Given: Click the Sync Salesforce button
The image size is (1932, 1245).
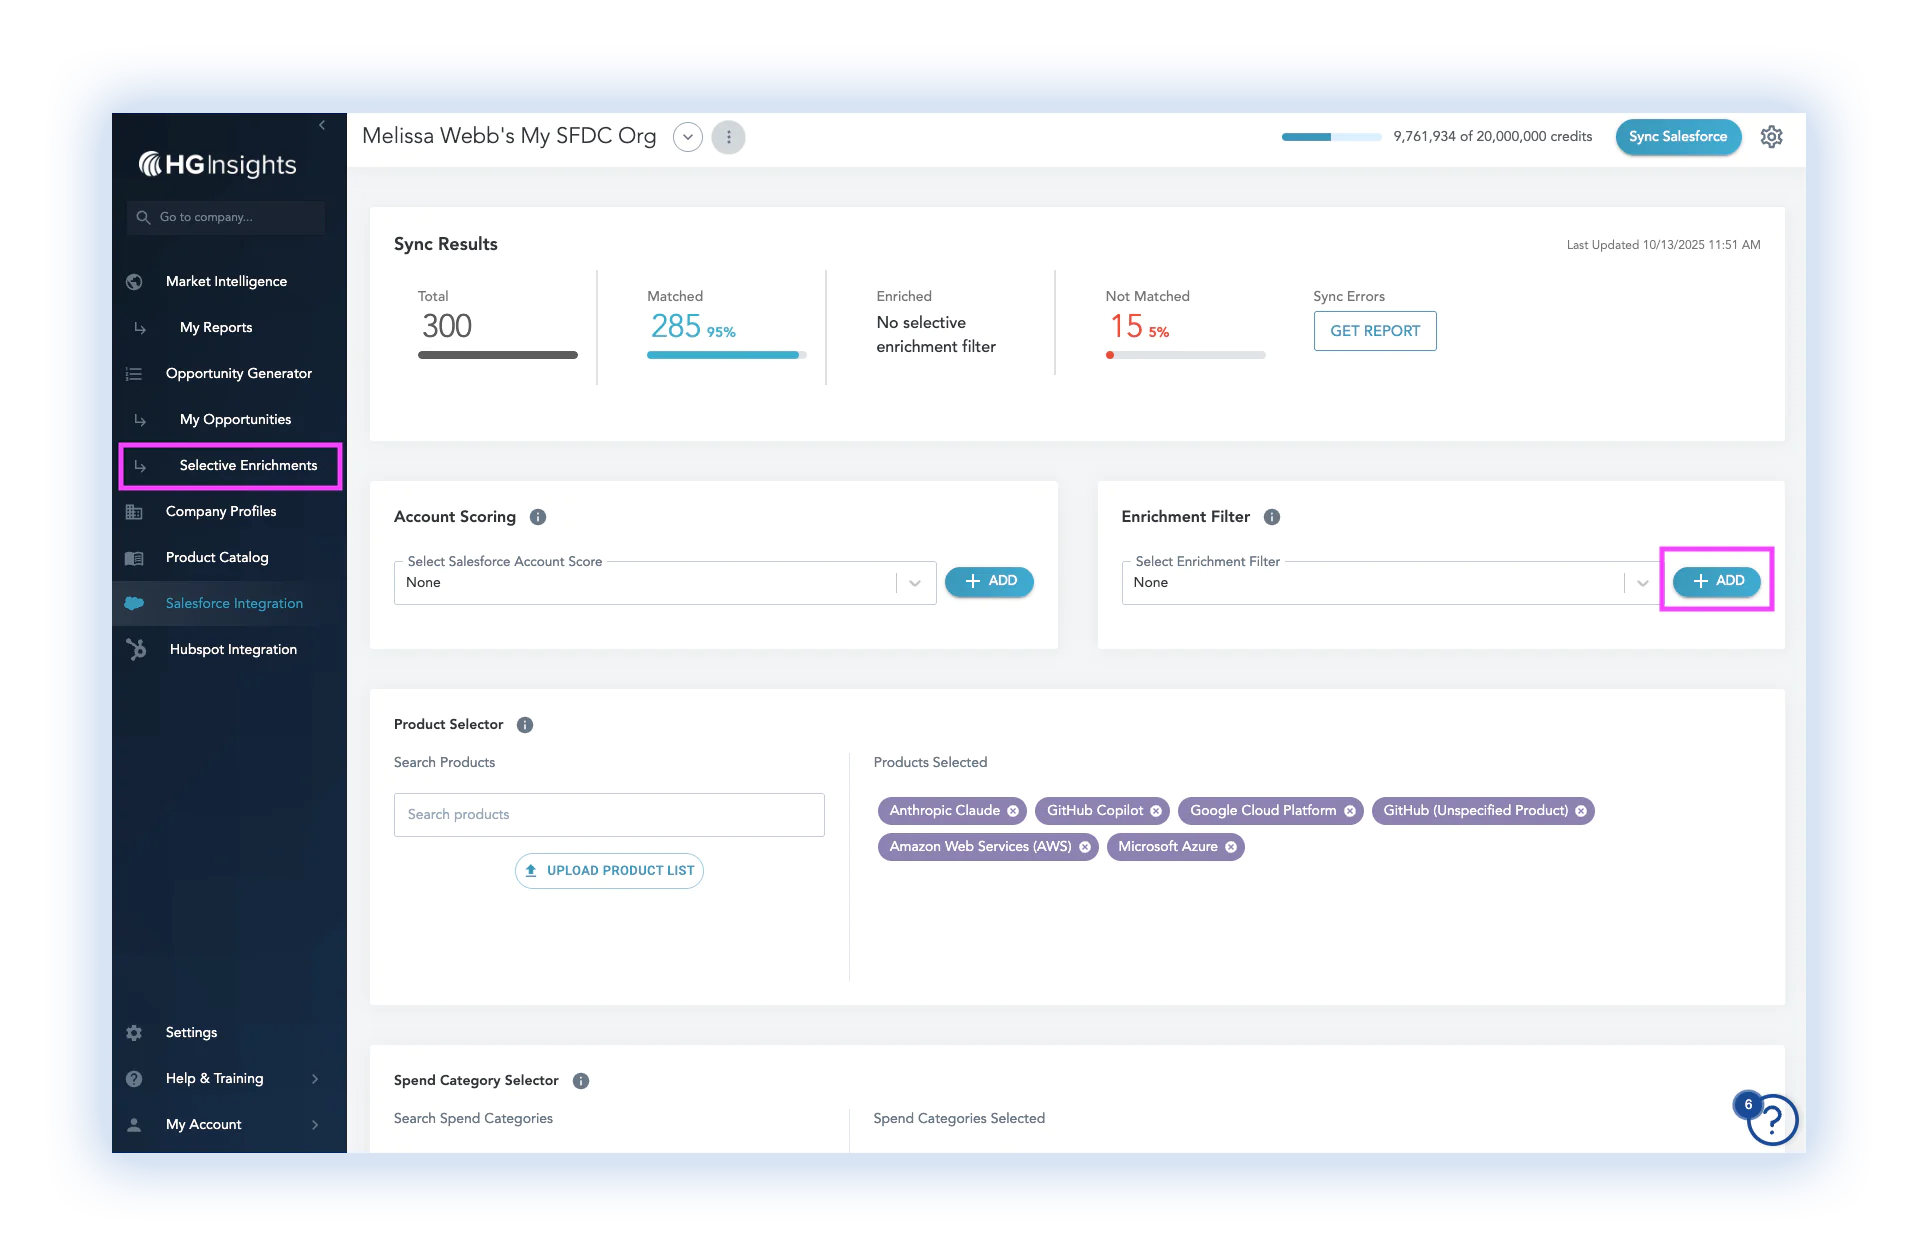Looking at the screenshot, I should click(x=1678, y=137).
